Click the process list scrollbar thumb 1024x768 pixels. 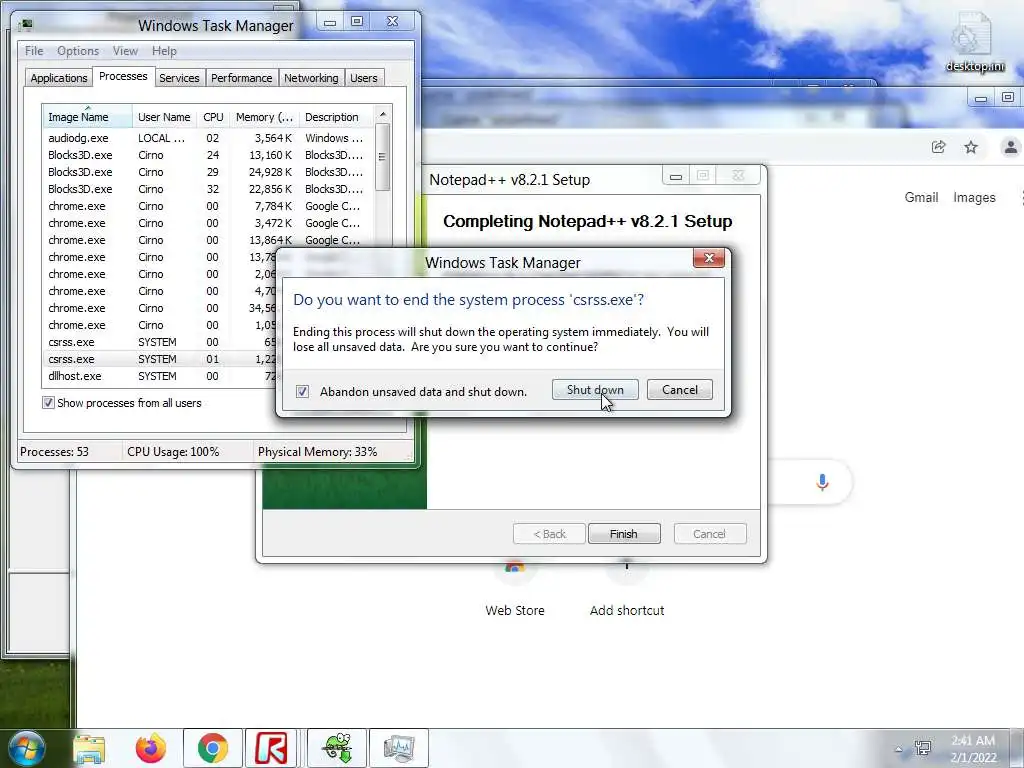383,157
